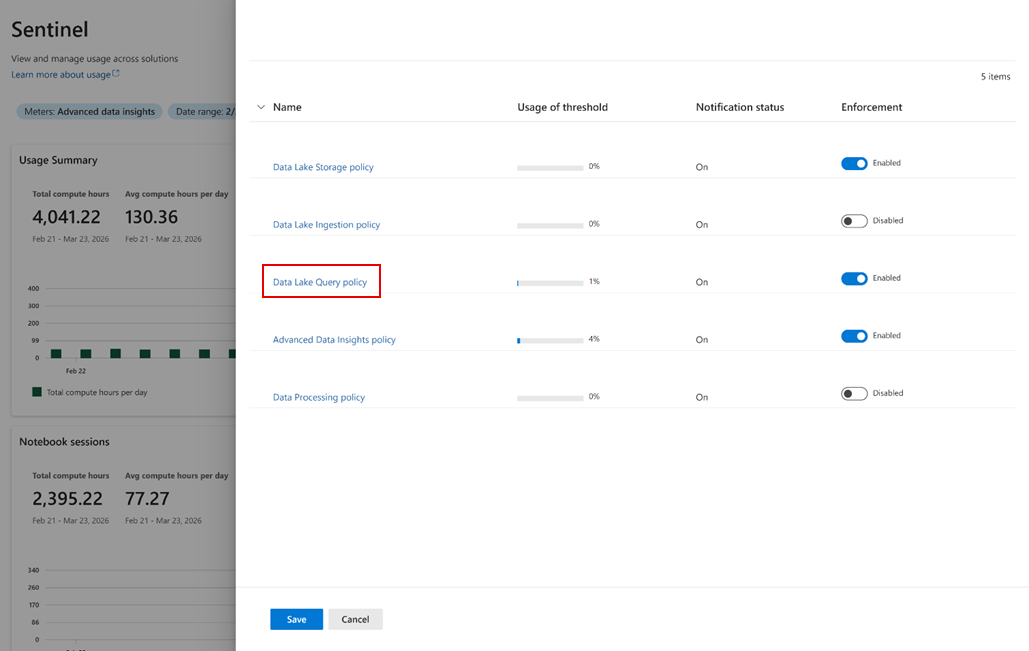The width and height of the screenshot is (1029, 651).
Task: Click notification status On for Data Processing policy
Action: coord(702,397)
